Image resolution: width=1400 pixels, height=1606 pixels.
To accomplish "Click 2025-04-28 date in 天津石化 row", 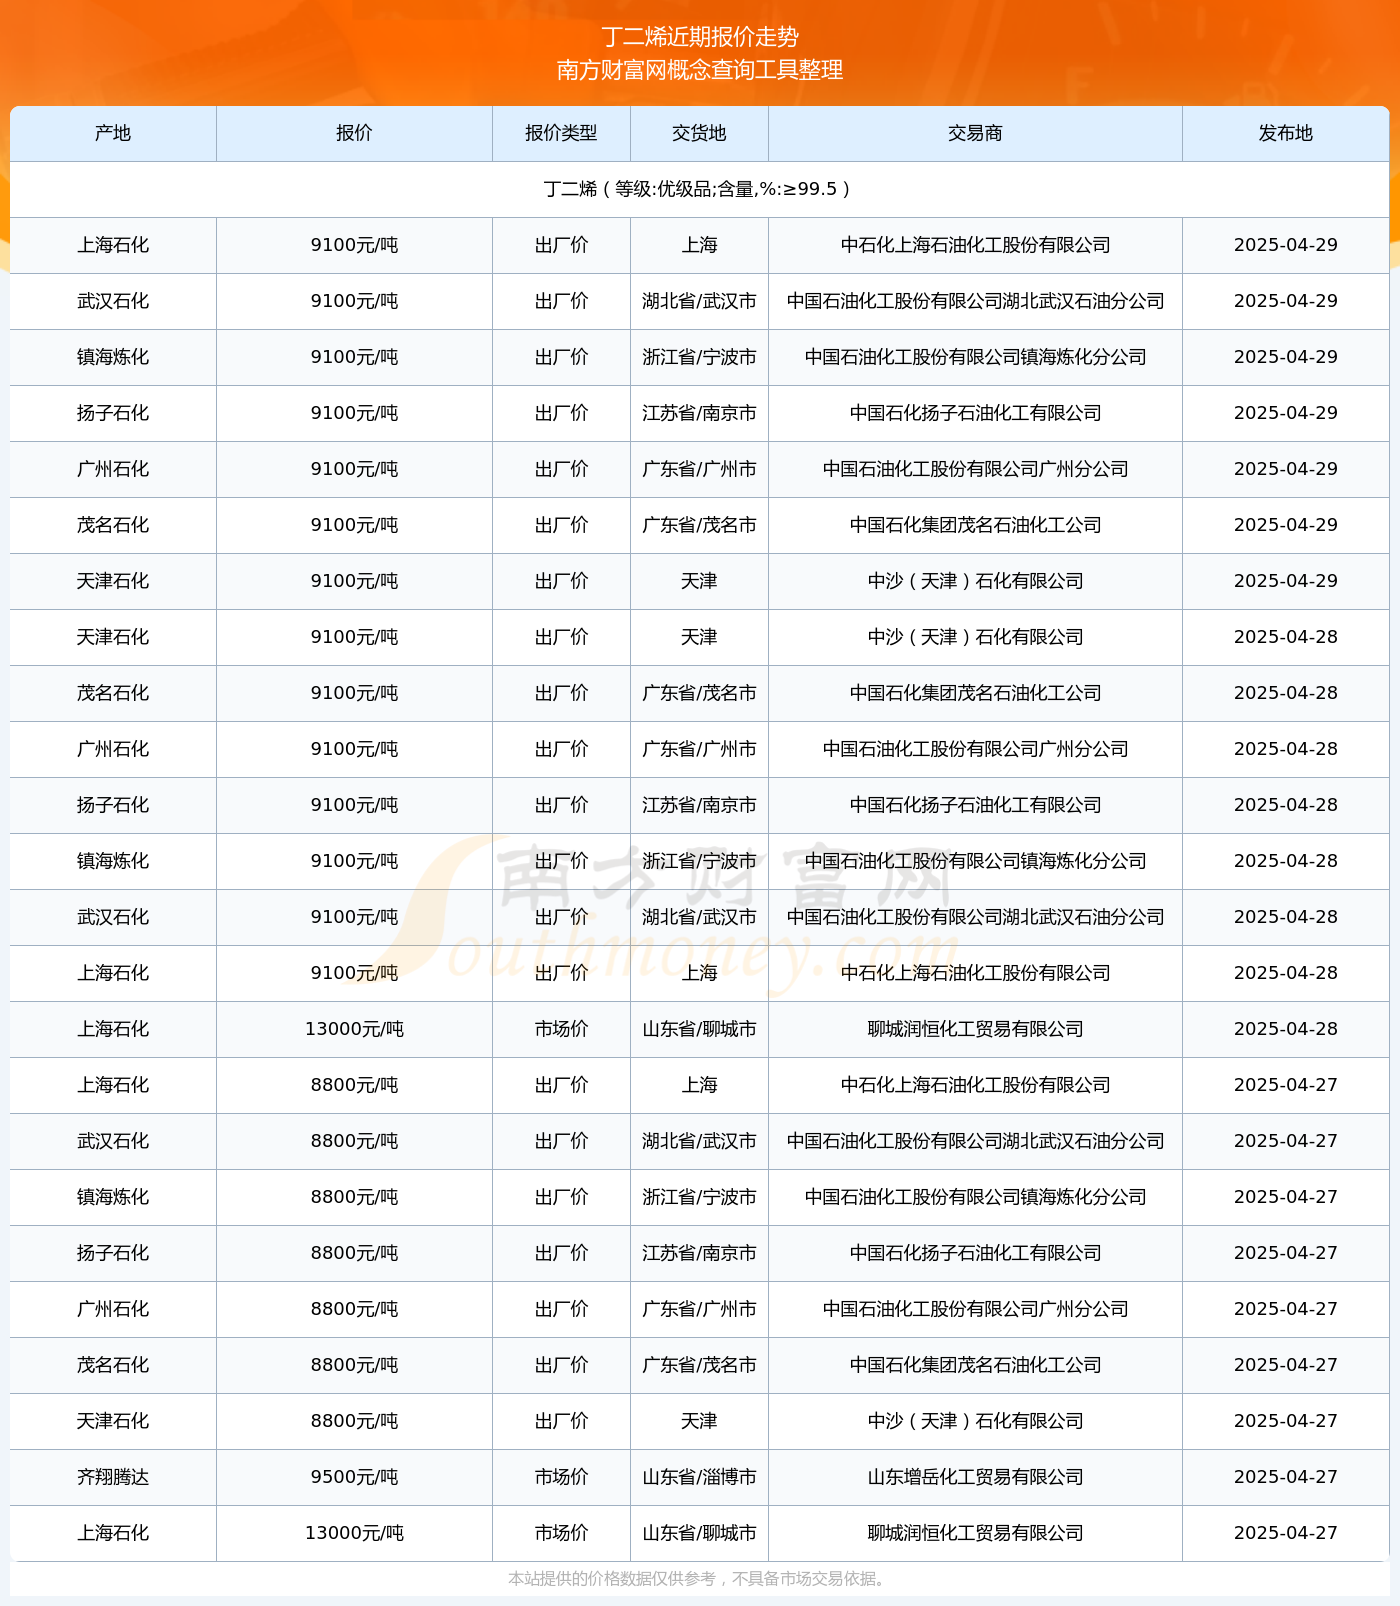I will 1285,637.
